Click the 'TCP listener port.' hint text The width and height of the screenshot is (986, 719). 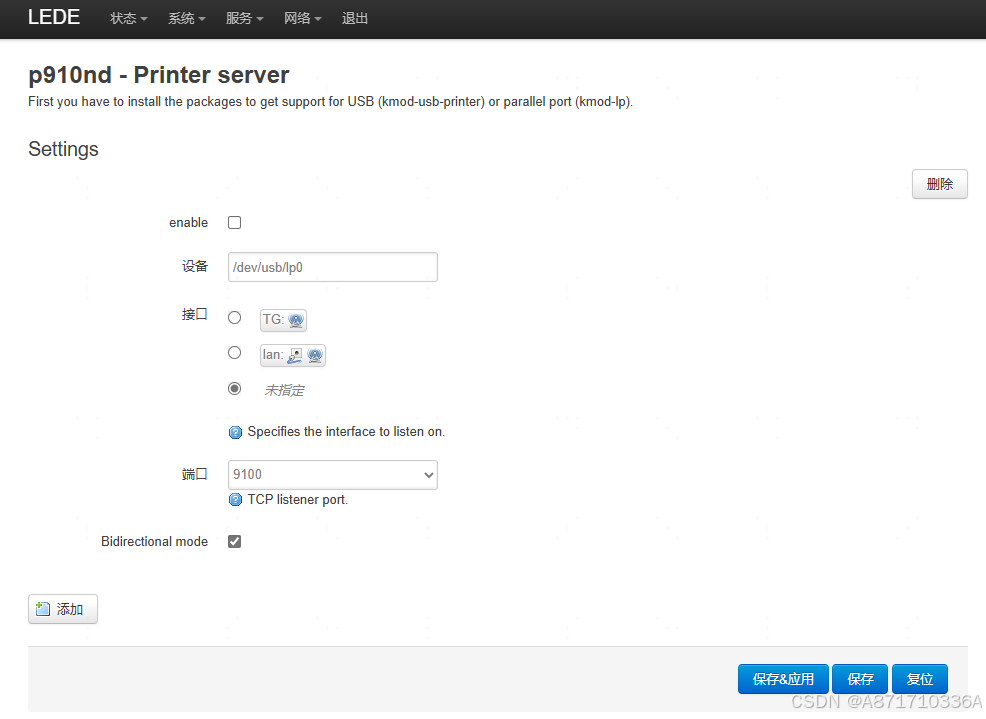(x=297, y=499)
